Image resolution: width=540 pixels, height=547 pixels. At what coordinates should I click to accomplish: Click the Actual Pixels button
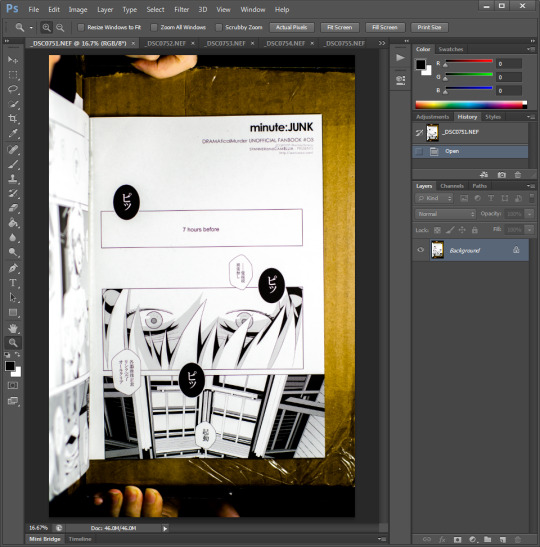click(x=291, y=27)
